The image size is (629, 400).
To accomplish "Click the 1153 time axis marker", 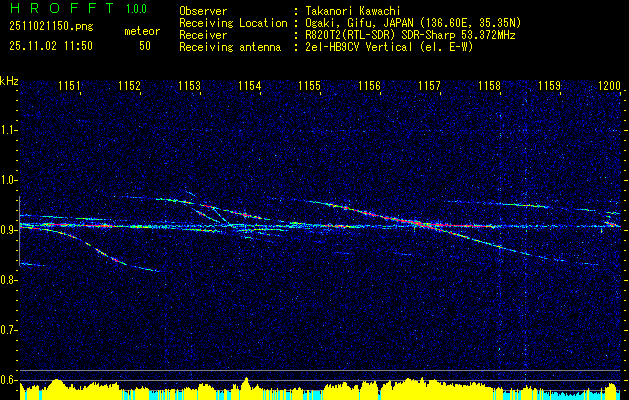I will [x=189, y=85].
